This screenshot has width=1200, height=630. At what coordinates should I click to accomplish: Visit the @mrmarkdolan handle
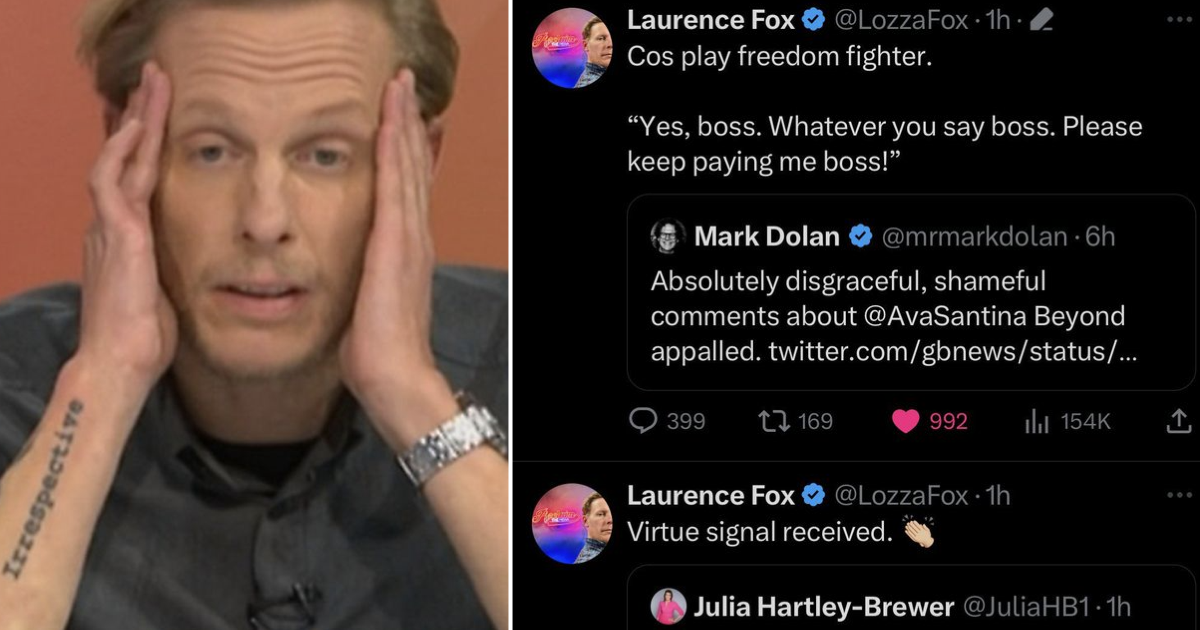tap(973, 237)
